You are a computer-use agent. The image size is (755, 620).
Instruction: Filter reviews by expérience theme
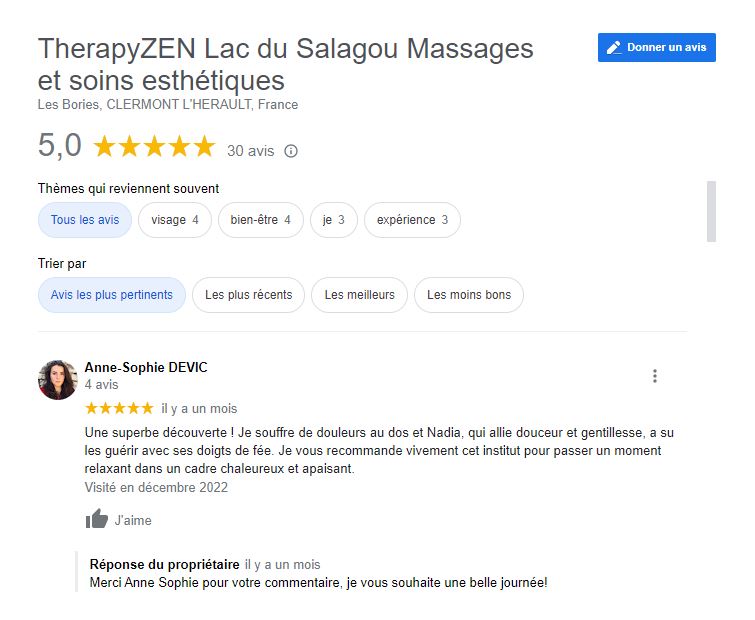412,220
